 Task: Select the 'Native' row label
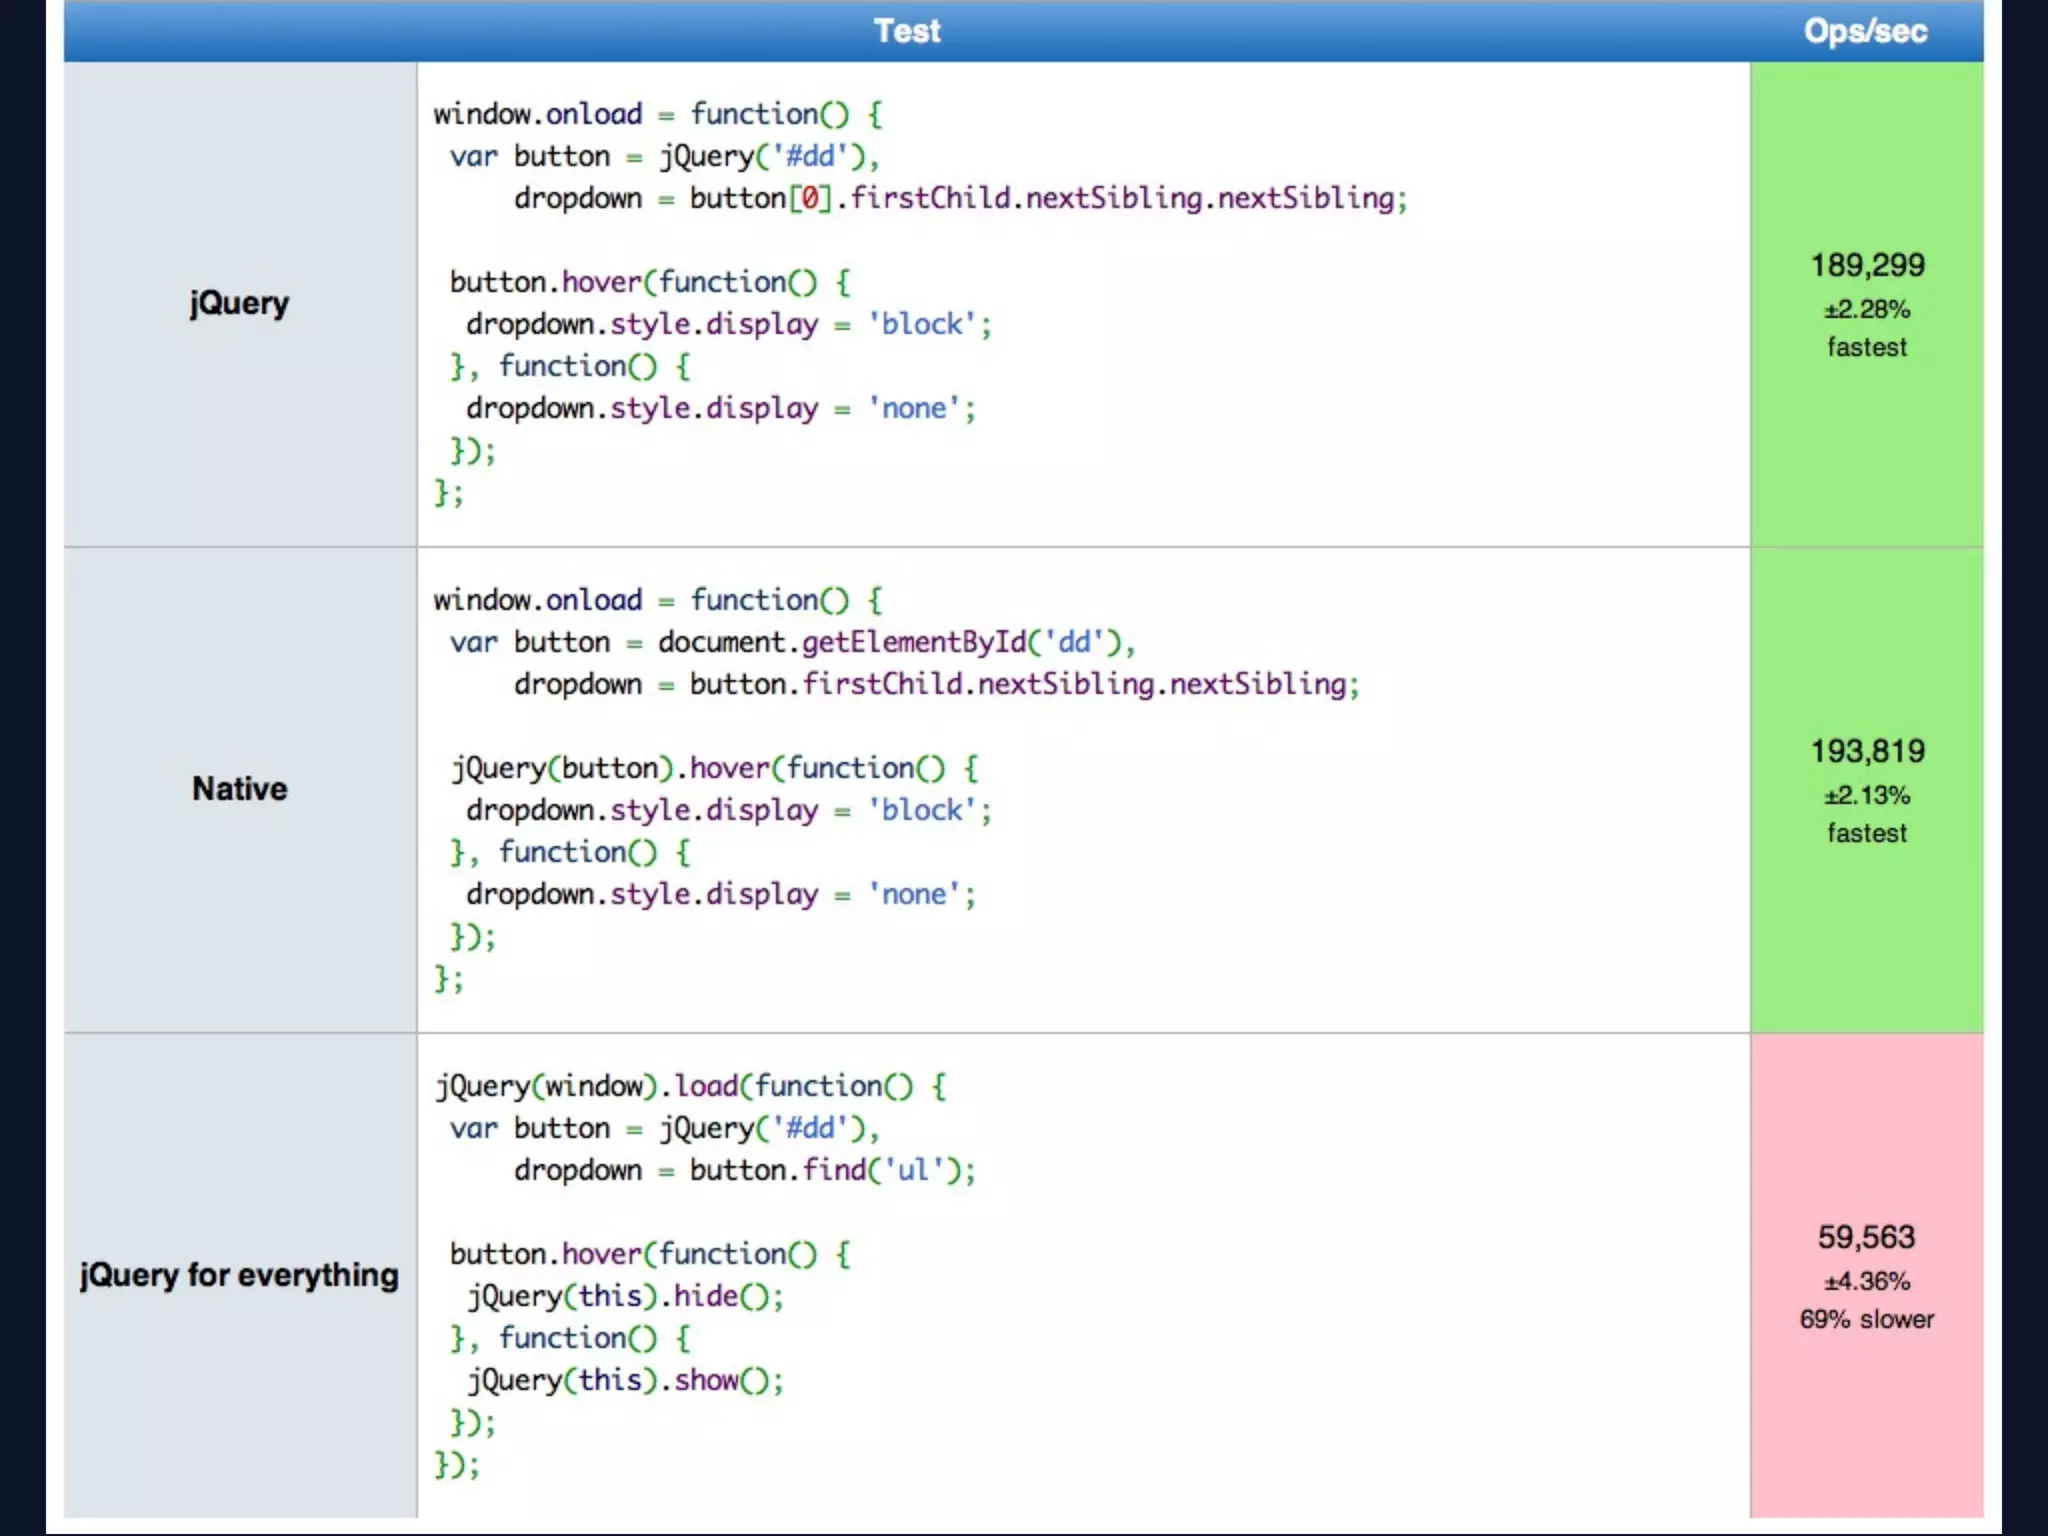click(x=240, y=788)
